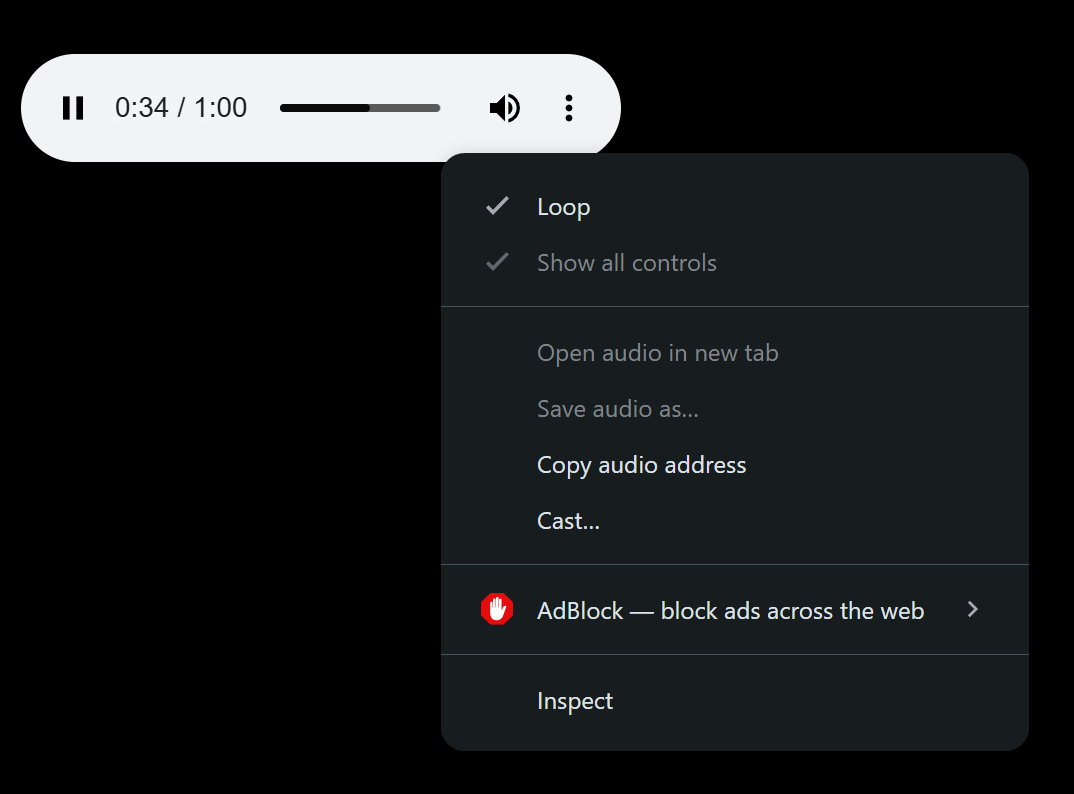Open Inspect from the context menu
Screen dimensions: 1074x794
click(x=575, y=701)
